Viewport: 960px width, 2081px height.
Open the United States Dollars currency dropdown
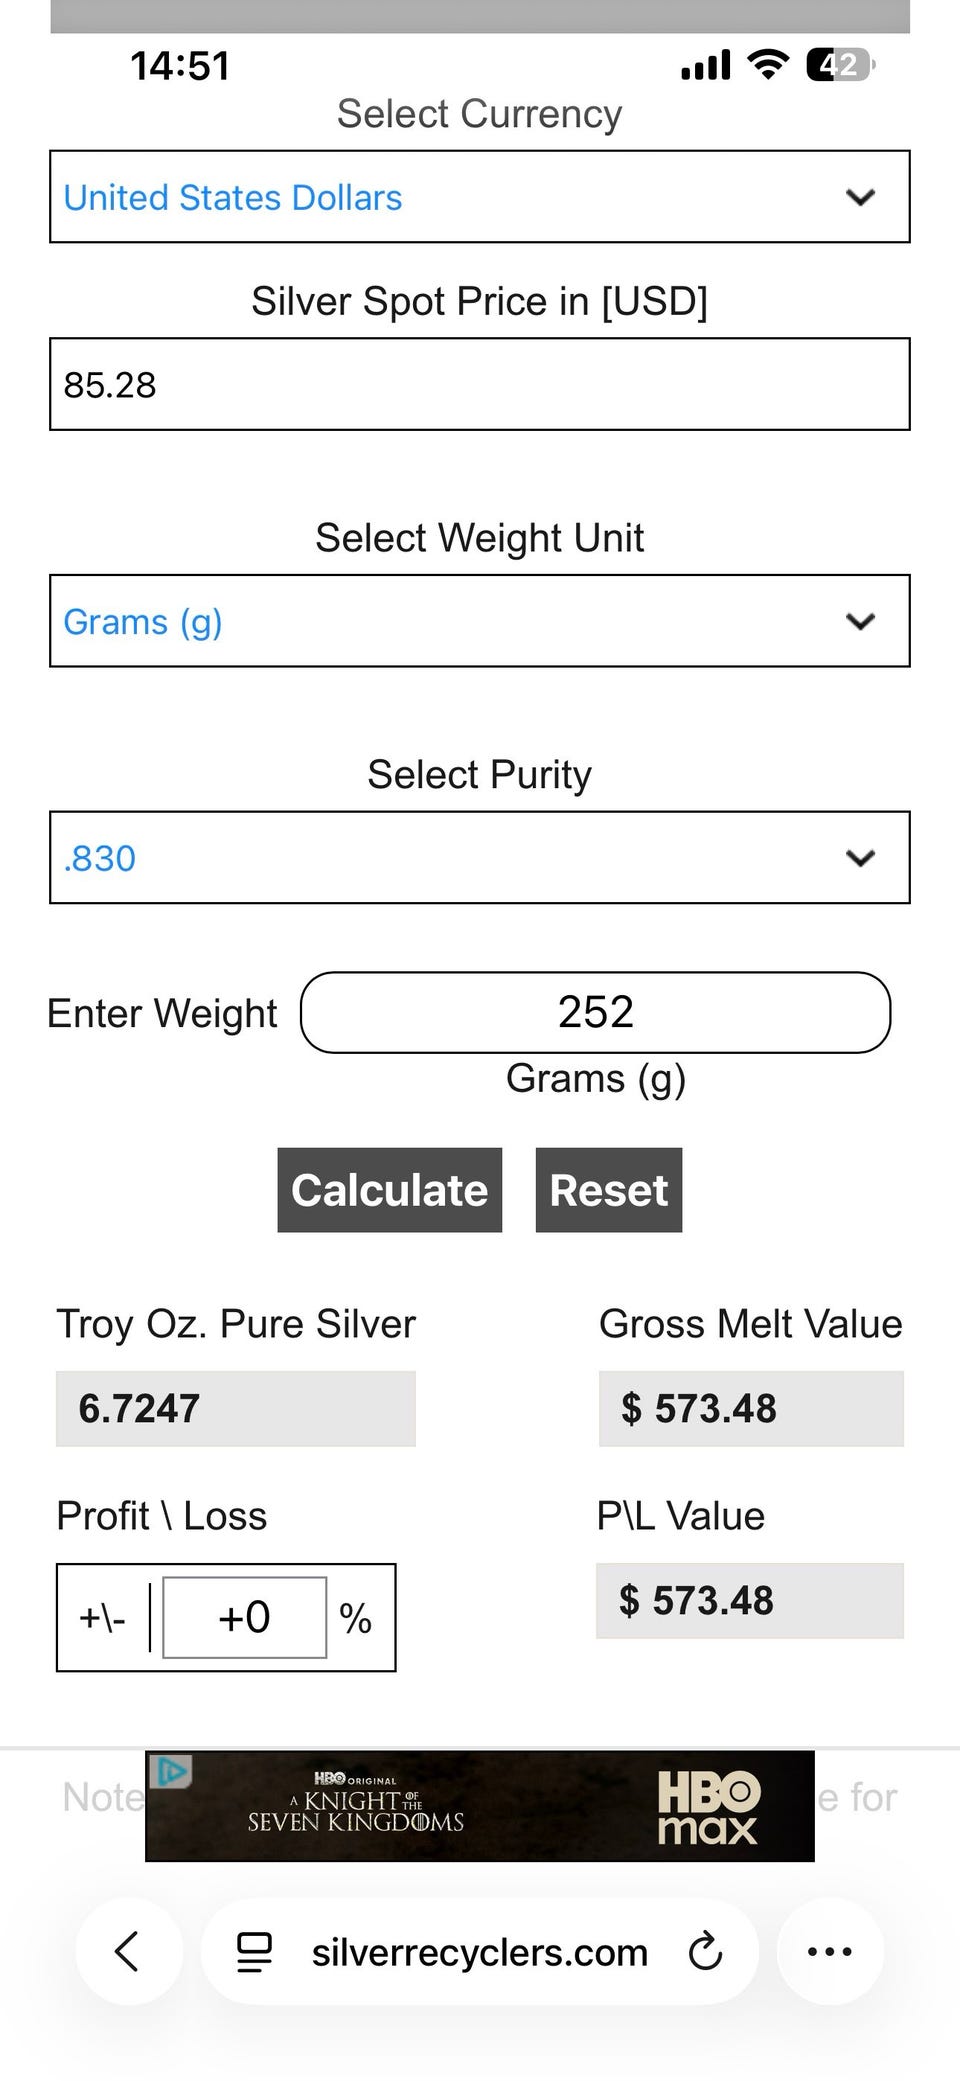point(480,197)
